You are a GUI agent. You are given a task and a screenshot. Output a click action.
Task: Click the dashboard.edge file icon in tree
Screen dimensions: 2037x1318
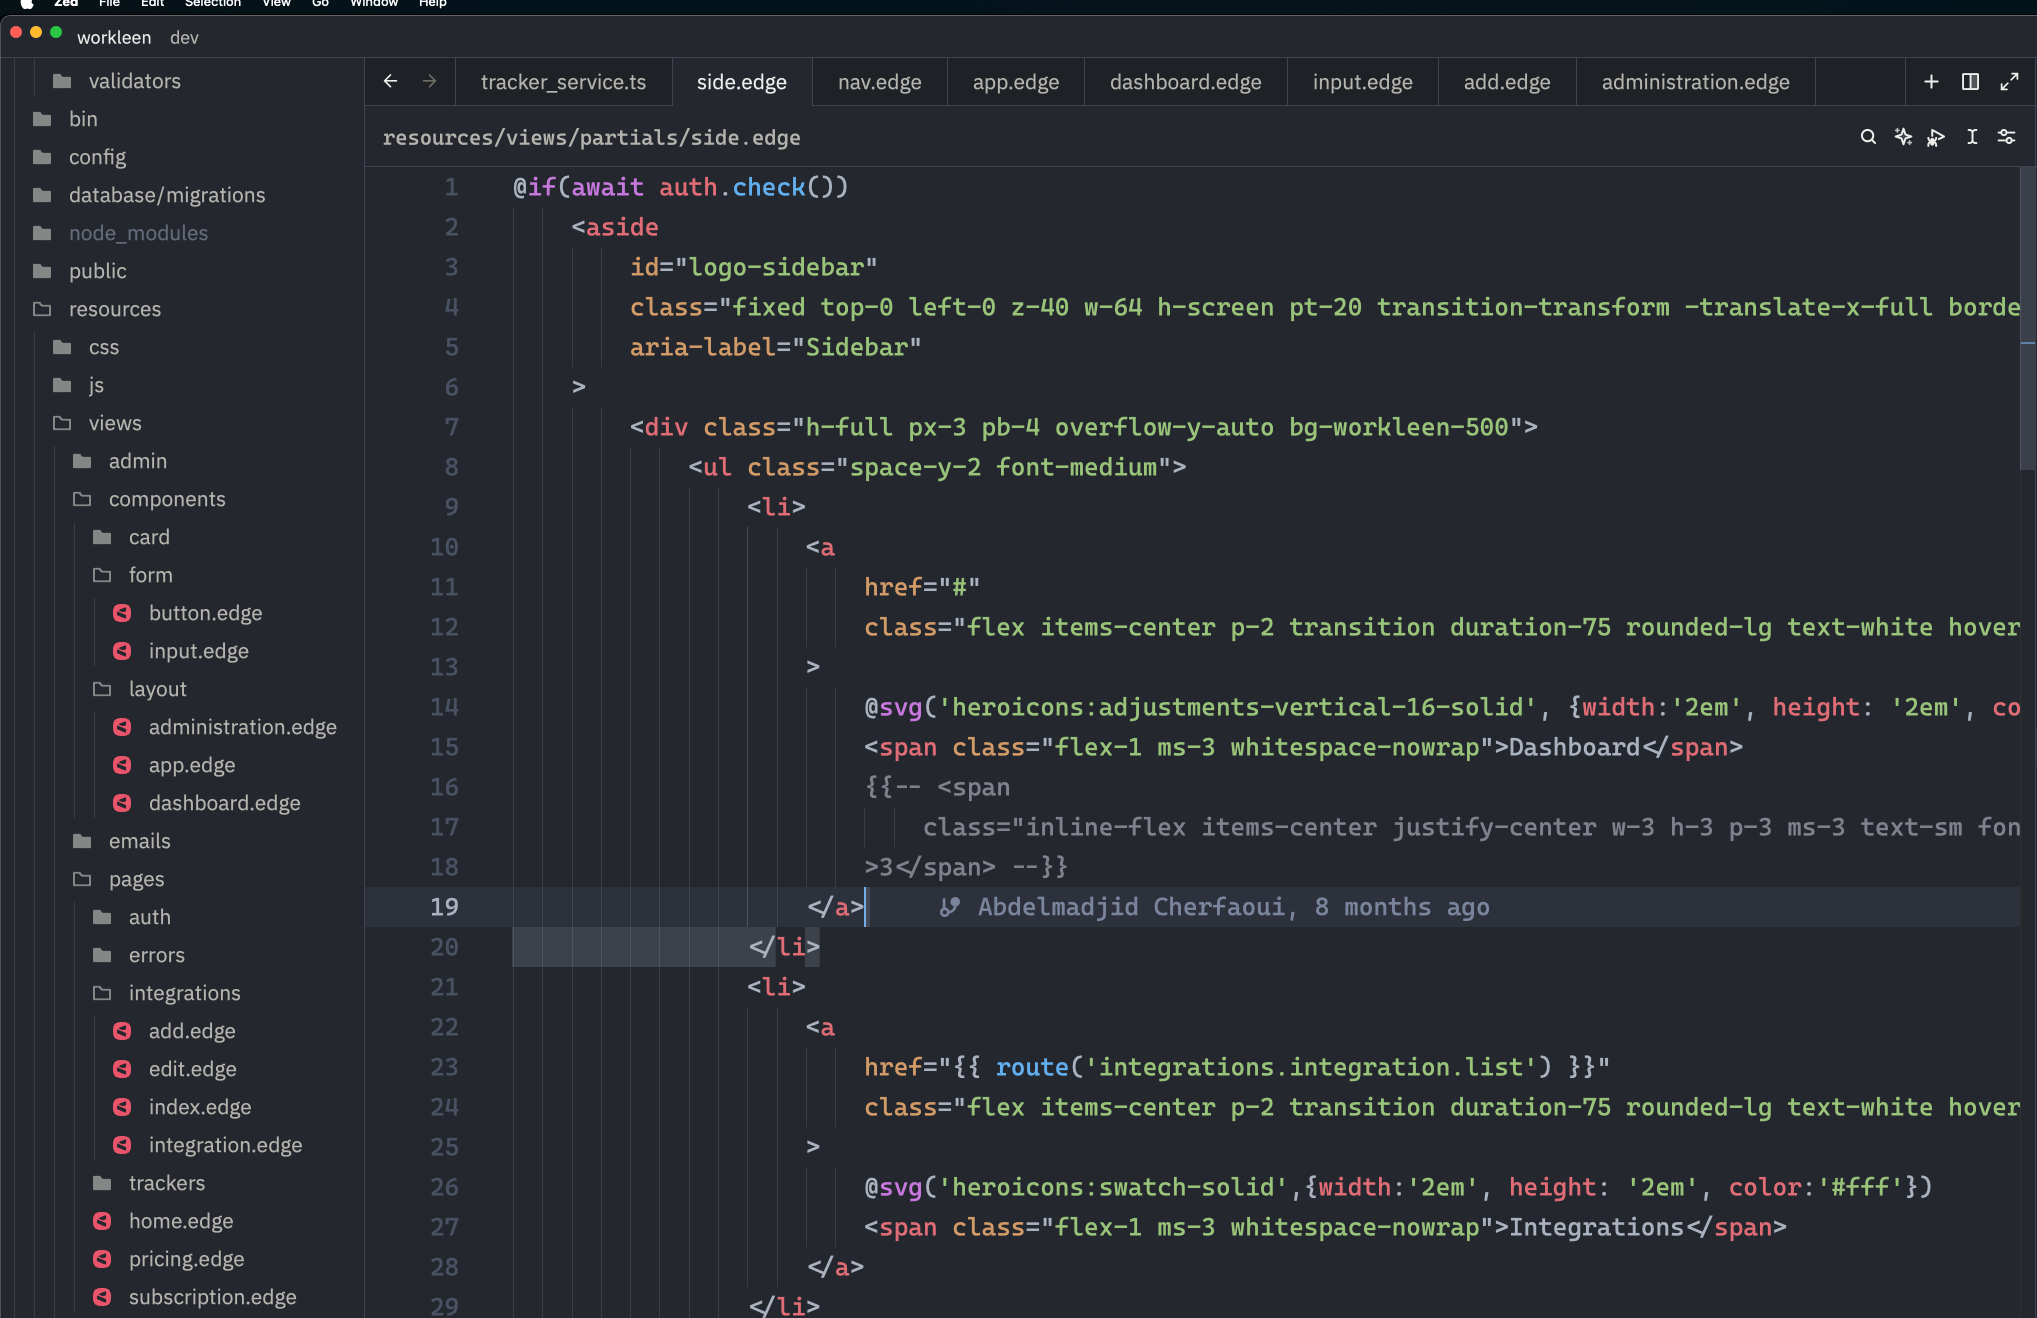pos(122,803)
